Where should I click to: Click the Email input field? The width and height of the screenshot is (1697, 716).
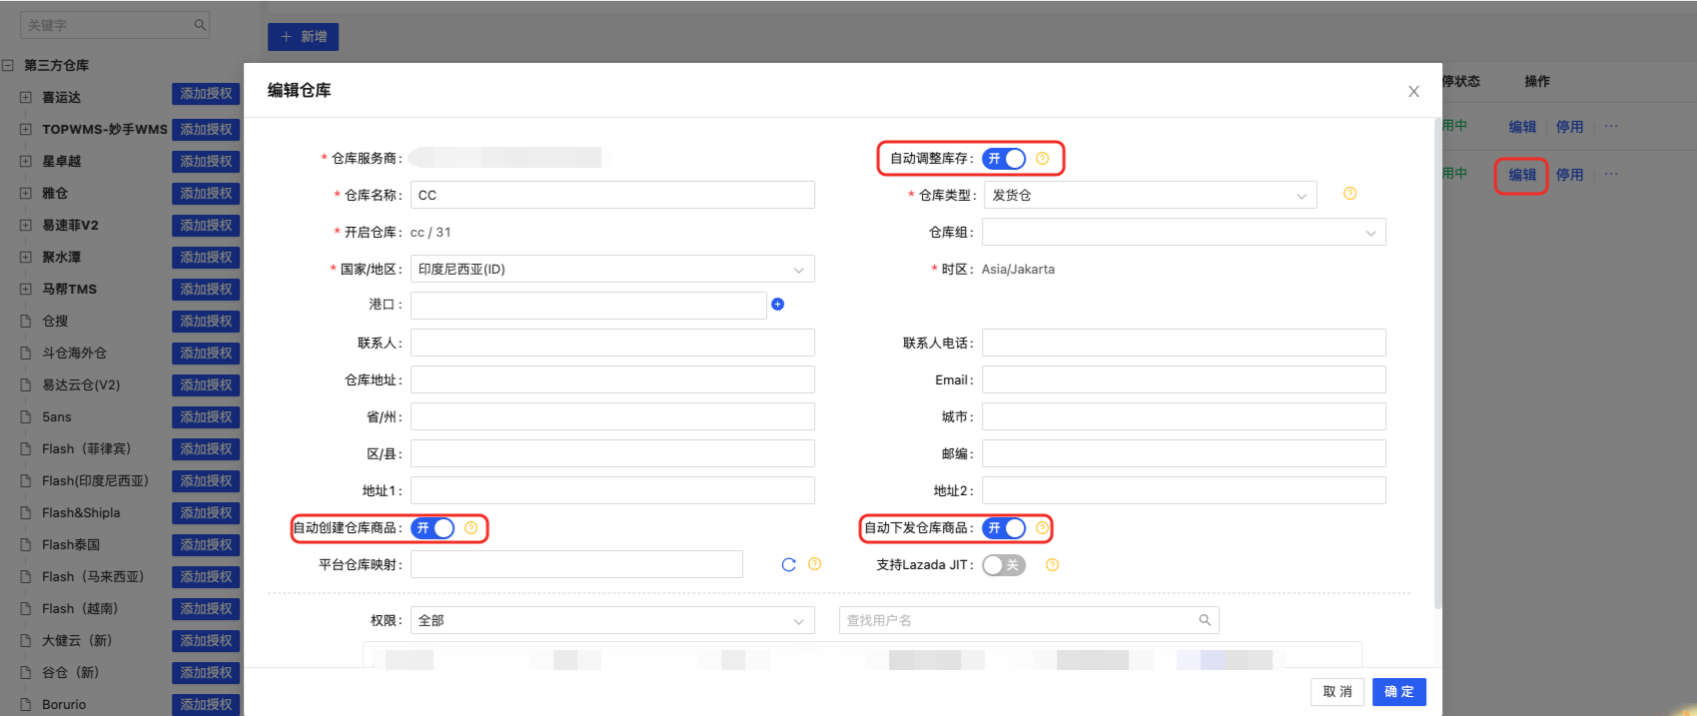point(1184,380)
